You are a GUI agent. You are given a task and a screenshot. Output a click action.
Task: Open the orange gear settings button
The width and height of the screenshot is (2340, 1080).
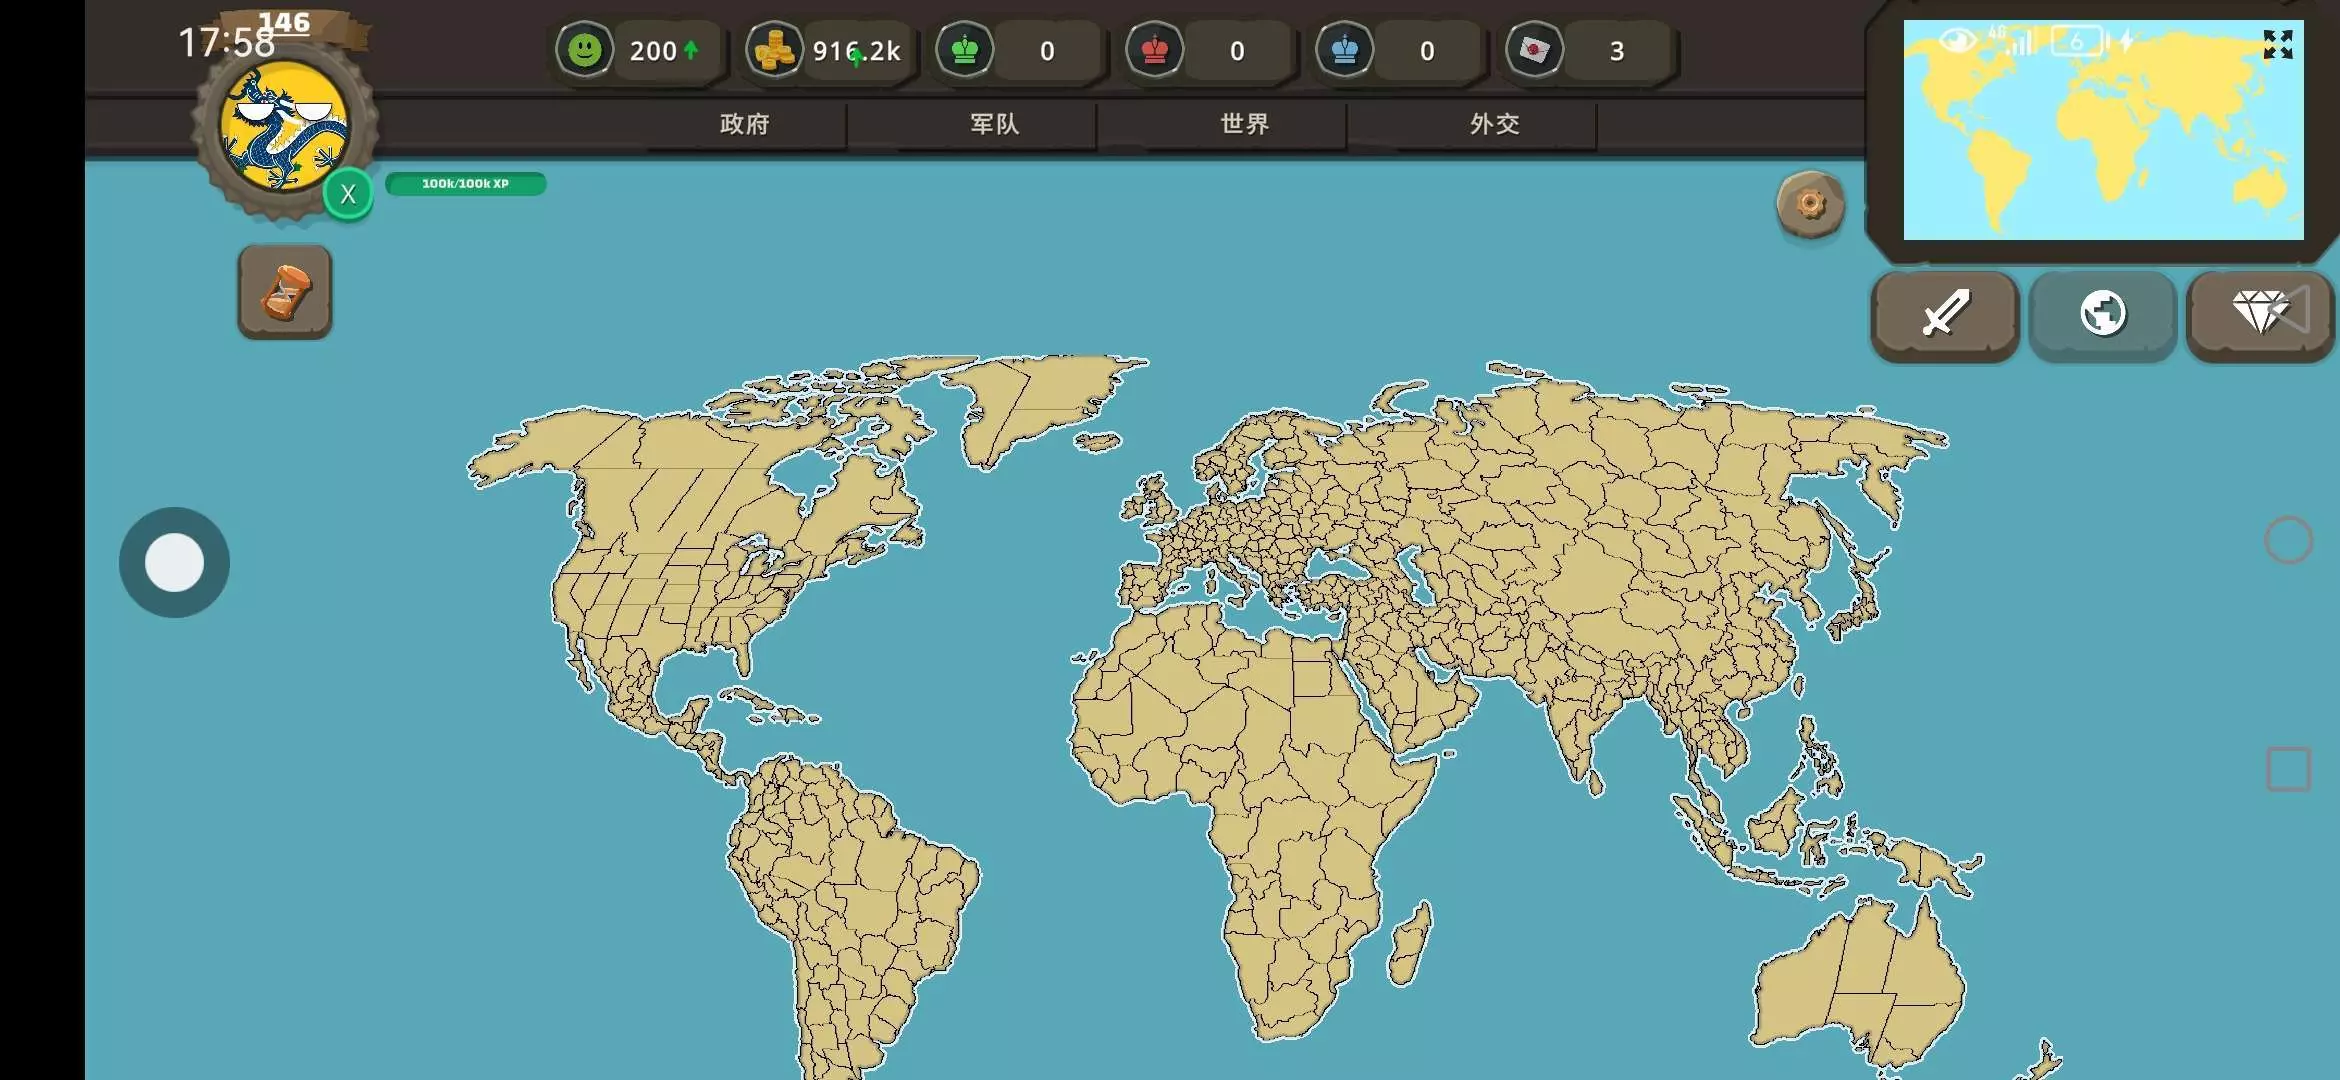pos(1810,204)
